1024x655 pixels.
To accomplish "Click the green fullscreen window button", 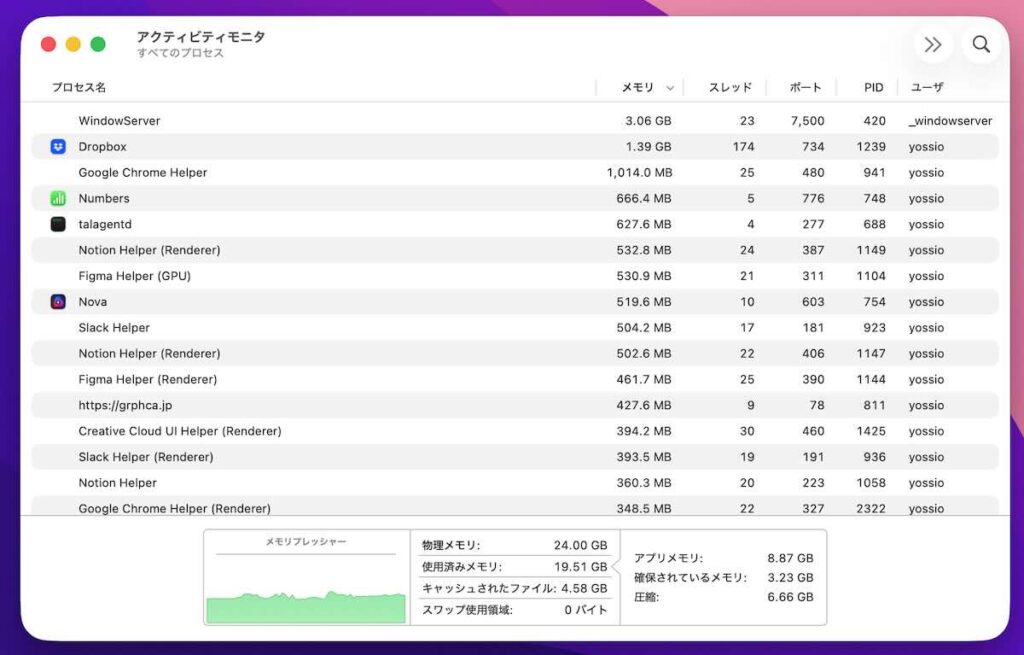I will (x=98, y=44).
